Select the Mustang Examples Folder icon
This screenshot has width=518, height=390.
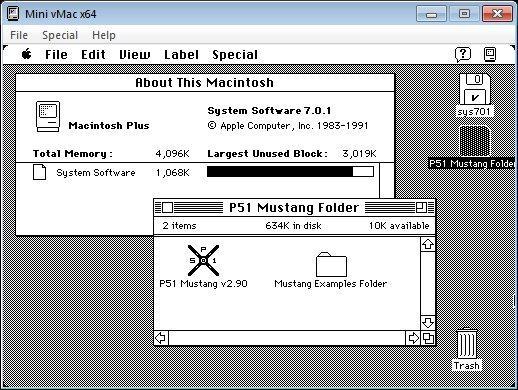pos(331,264)
